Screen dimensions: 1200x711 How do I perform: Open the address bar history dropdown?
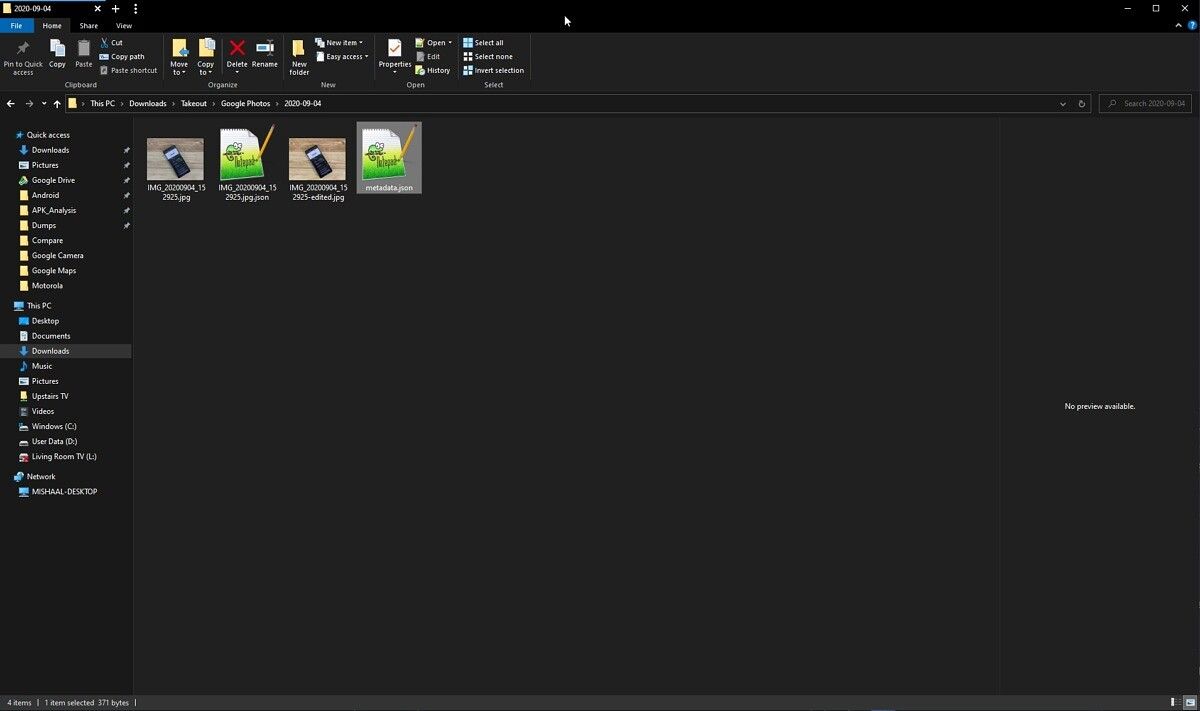(x=1063, y=103)
